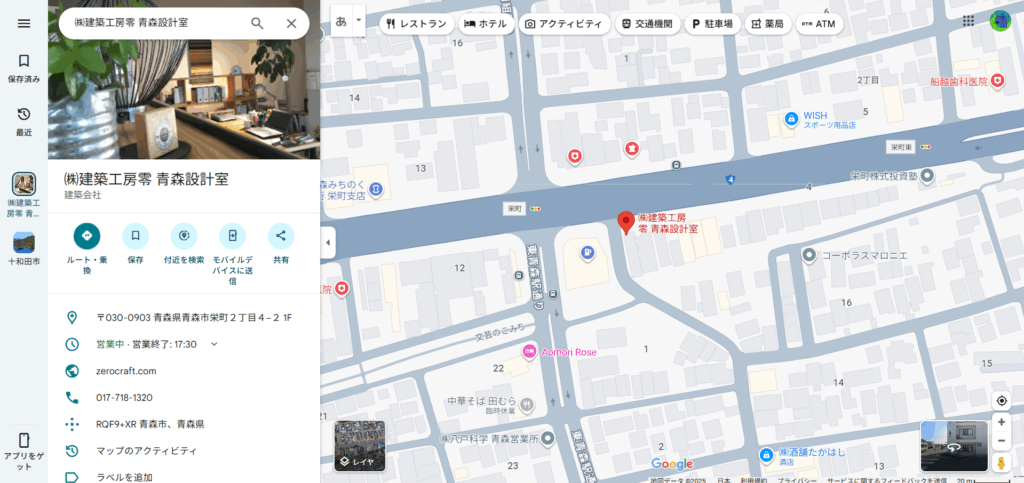
Task: Open Saved places (保存済み)
Action: tap(24, 69)
